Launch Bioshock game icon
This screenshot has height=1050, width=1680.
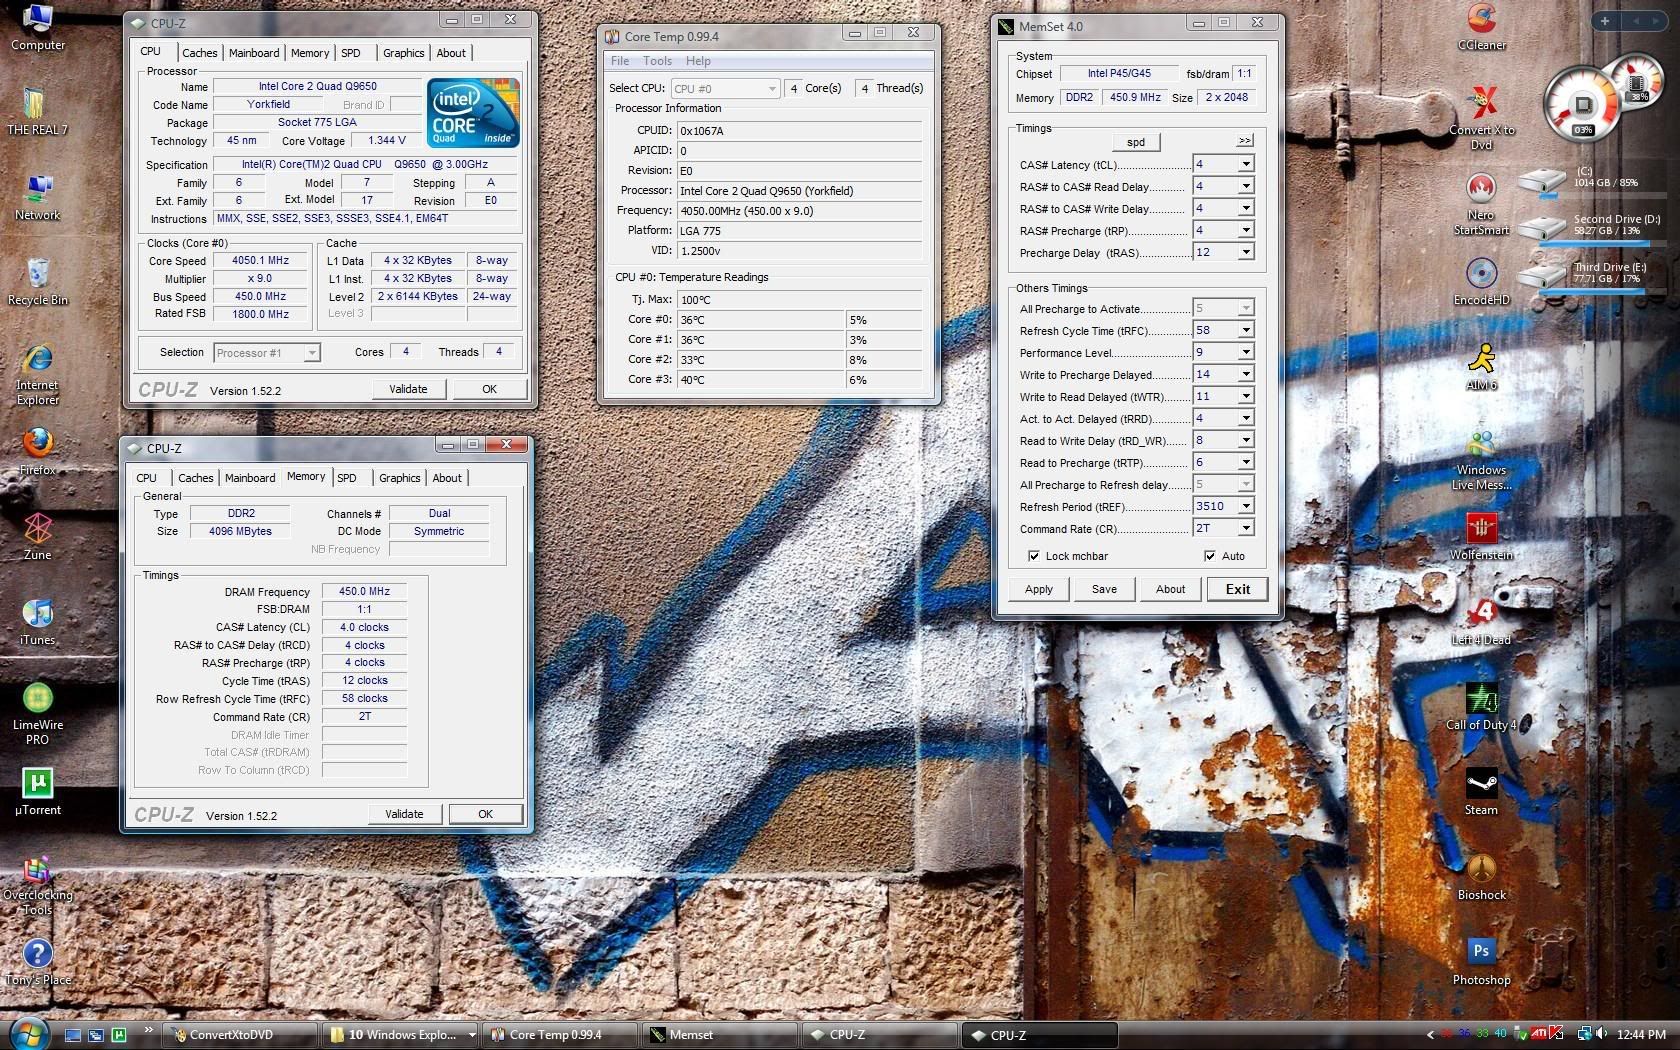1481,876
